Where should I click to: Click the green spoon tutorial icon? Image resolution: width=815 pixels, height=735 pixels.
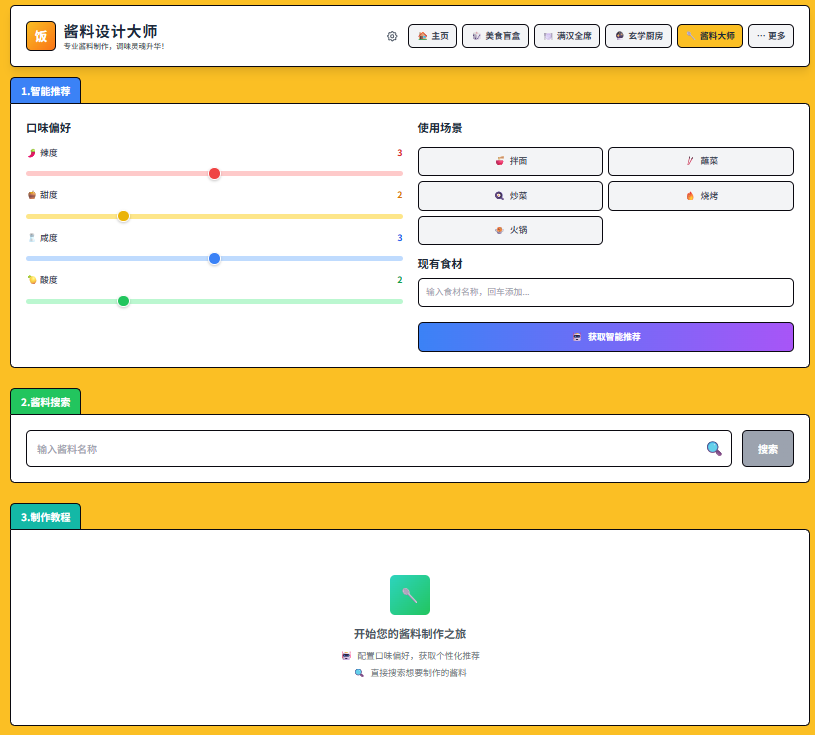[410, 595]
